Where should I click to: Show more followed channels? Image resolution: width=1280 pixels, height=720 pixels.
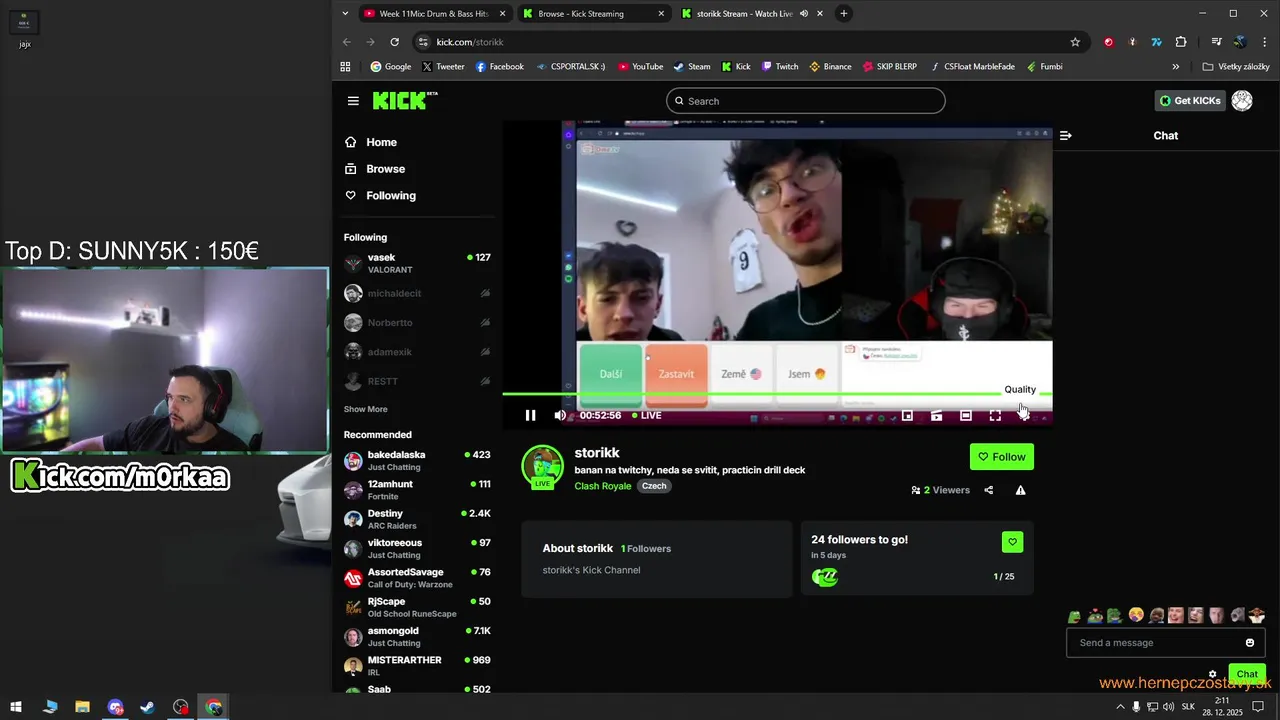tap(366, 409)
